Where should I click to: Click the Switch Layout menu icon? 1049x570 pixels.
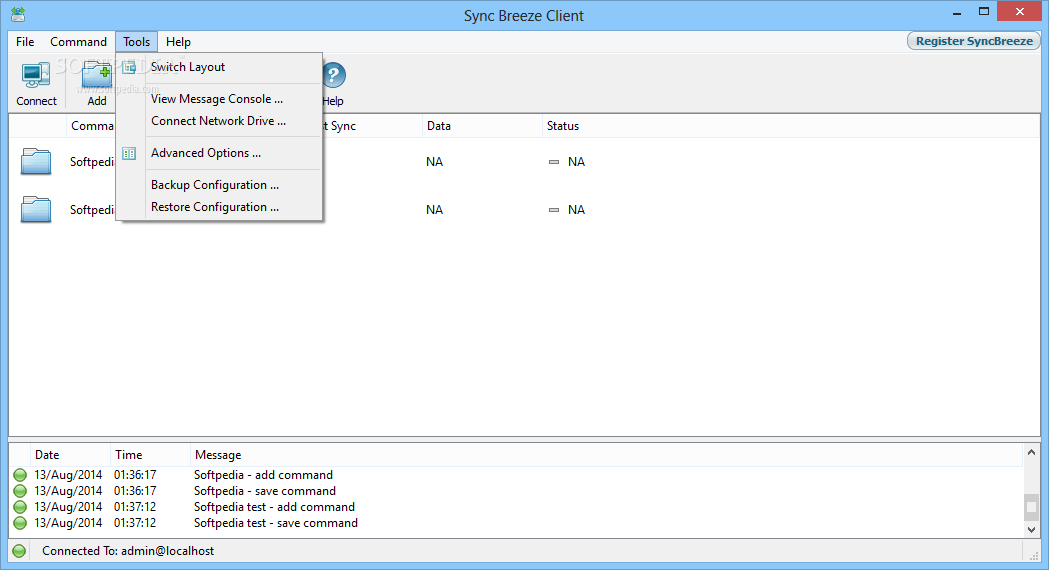[129, 67]
